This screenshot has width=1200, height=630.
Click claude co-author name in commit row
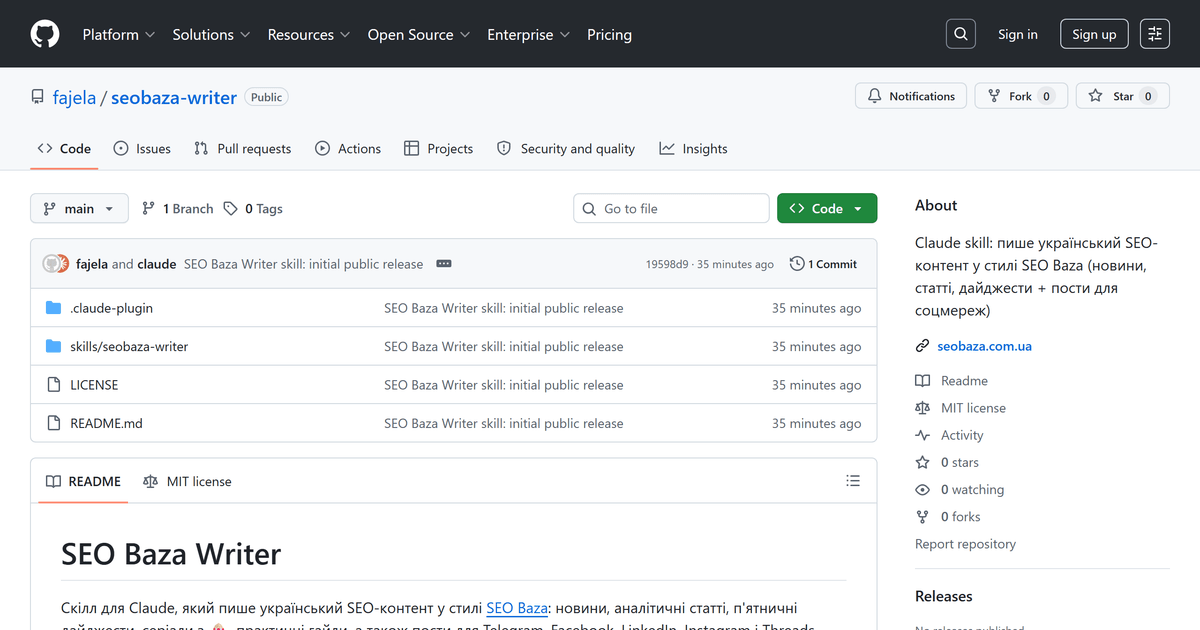[157, 264]
